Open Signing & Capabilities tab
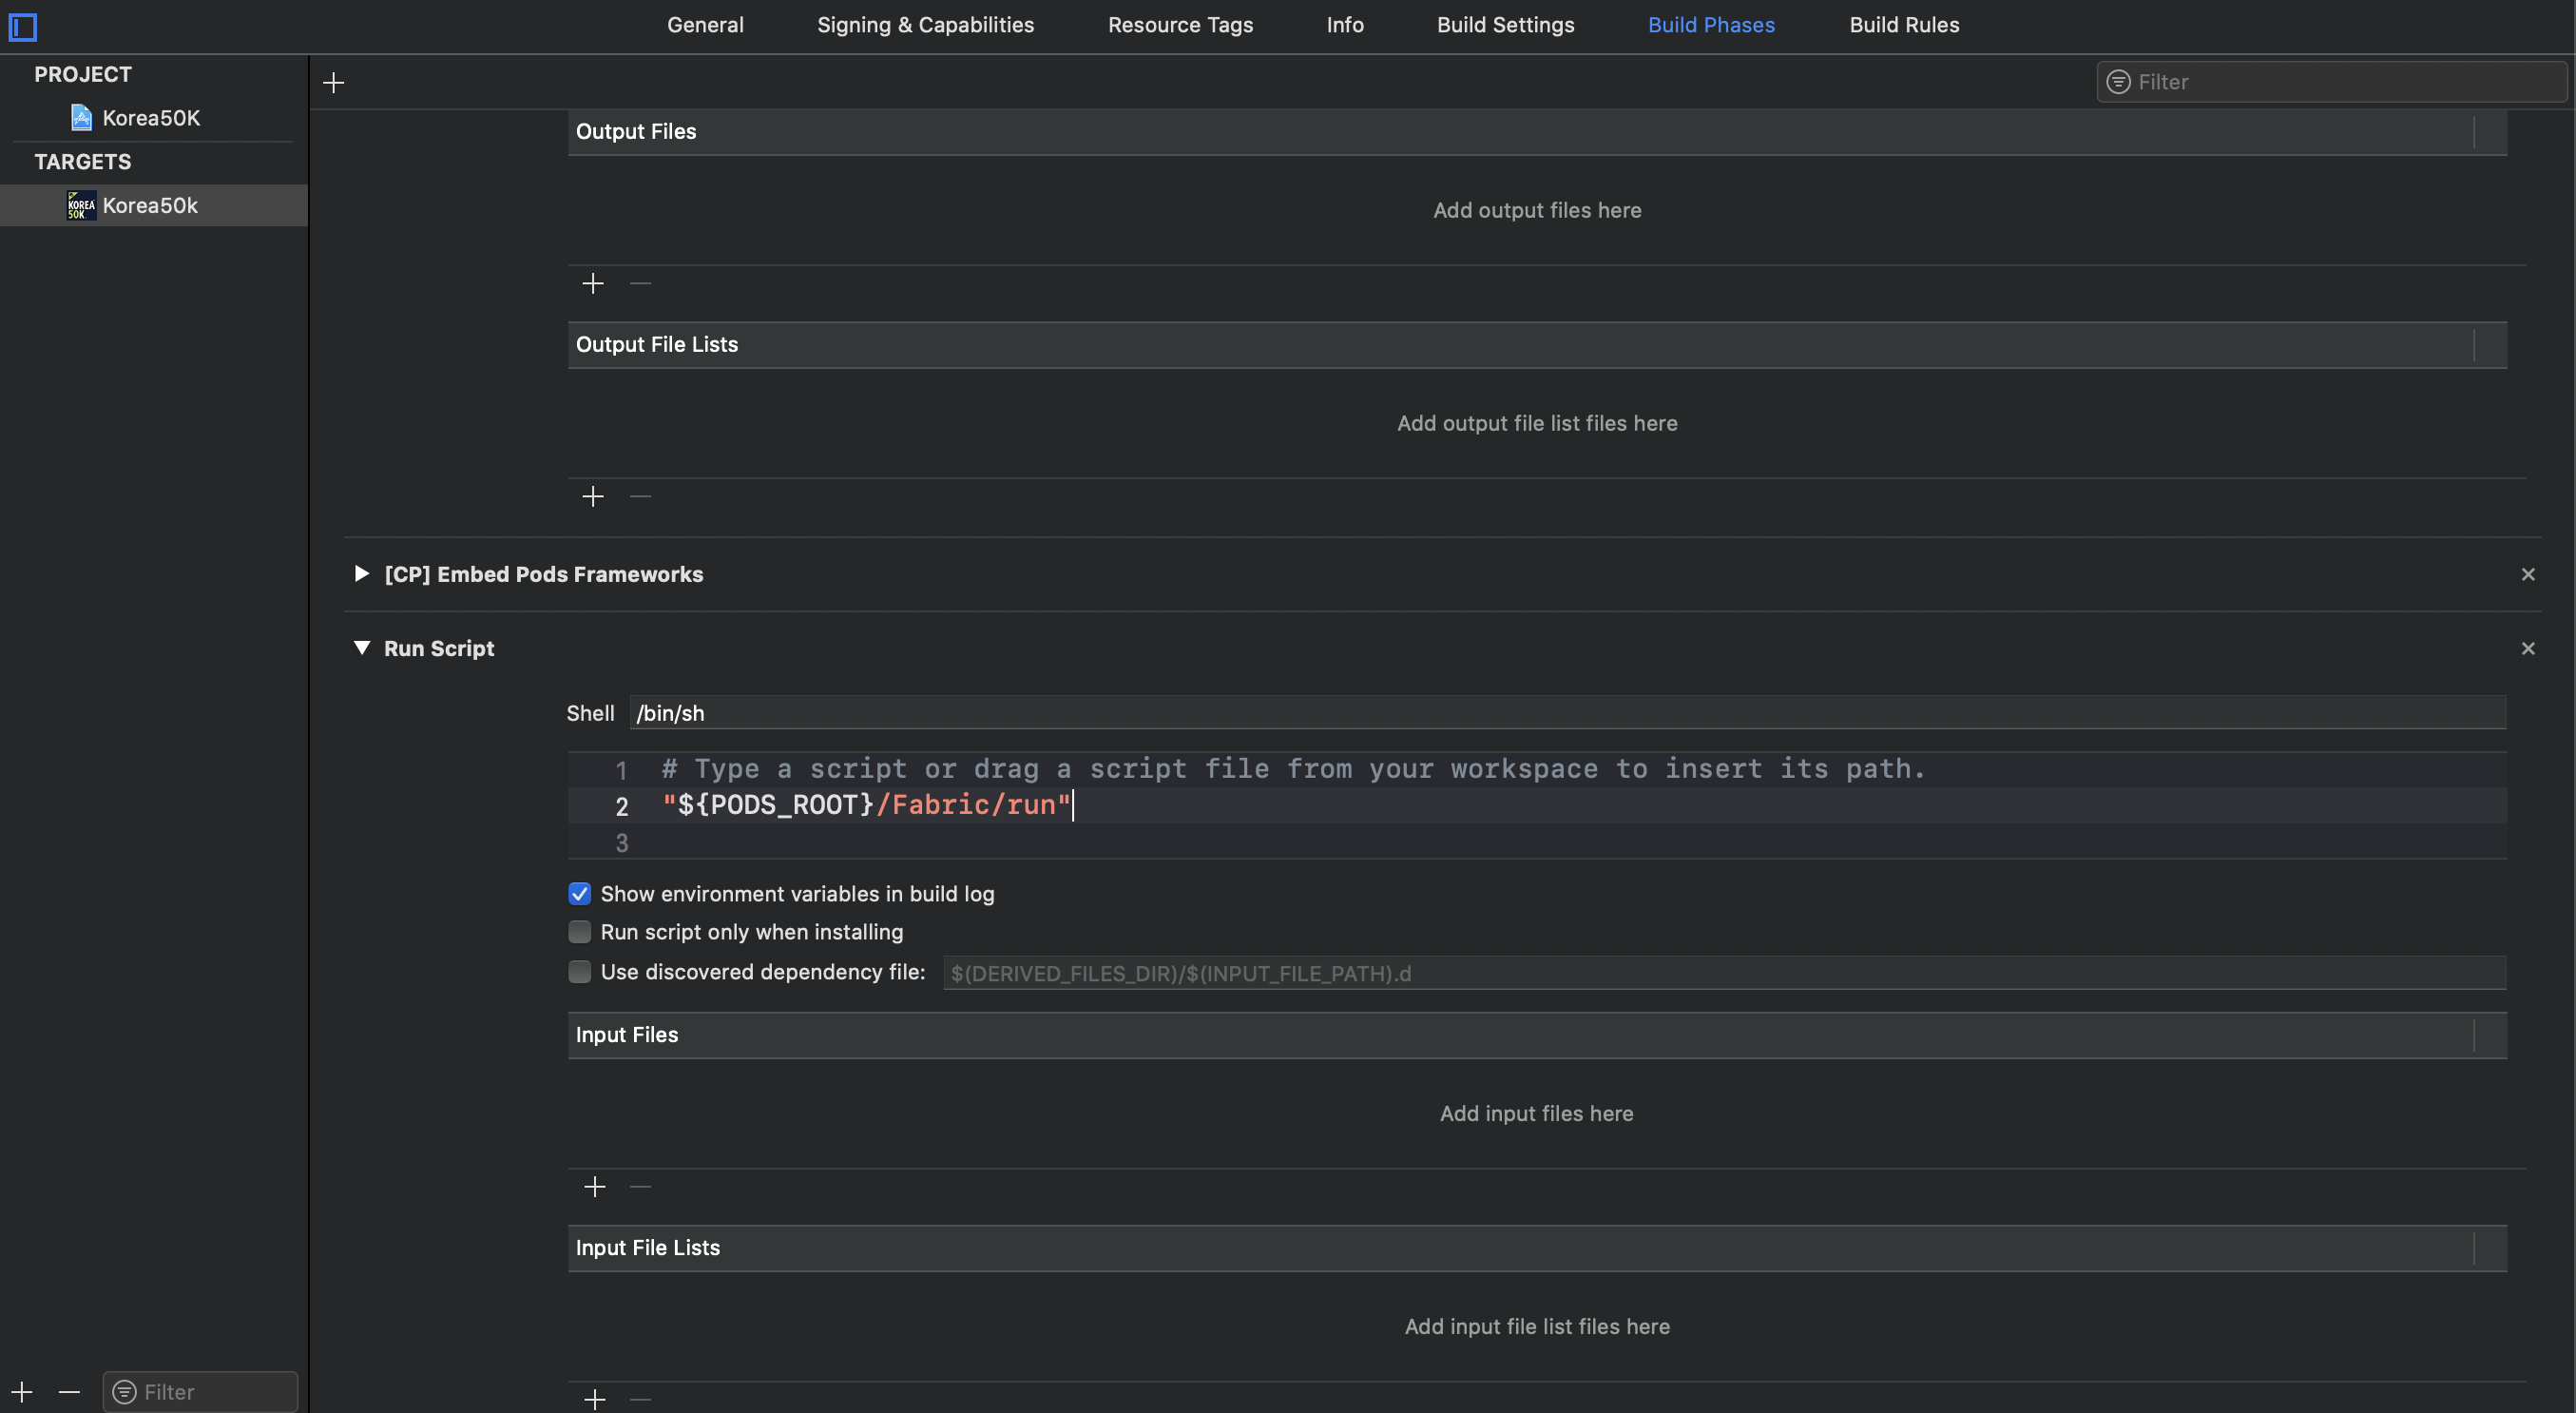Image resolution: width=2576 pixels, height=1413 pixels. point(925,25)
